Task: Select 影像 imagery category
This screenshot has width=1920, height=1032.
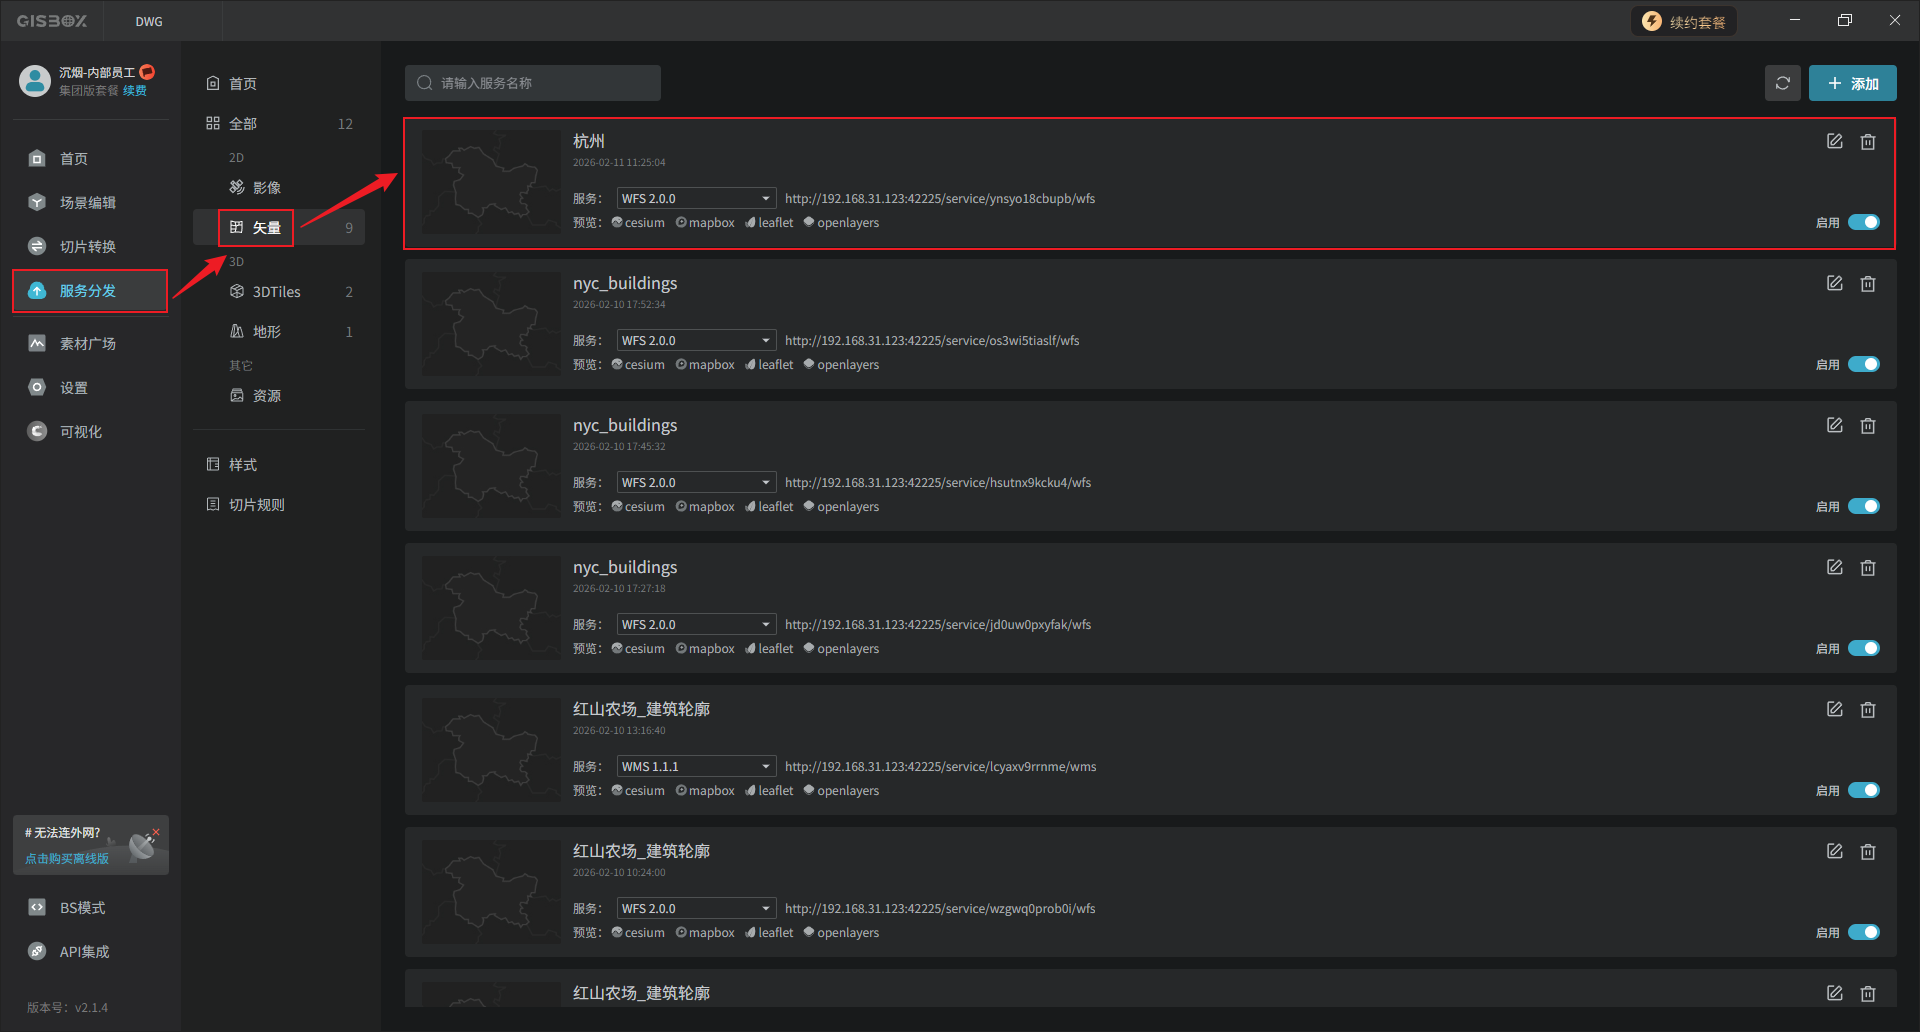Action: click(x=266, y=188)
